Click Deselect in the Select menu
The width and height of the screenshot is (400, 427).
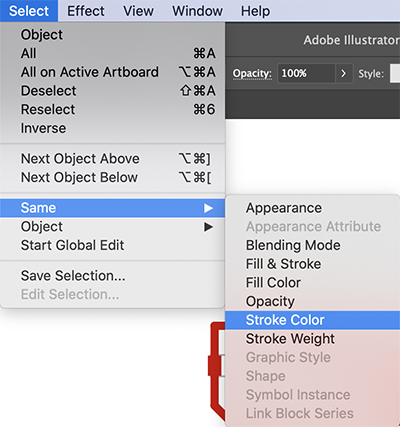[x=112, y=91]
